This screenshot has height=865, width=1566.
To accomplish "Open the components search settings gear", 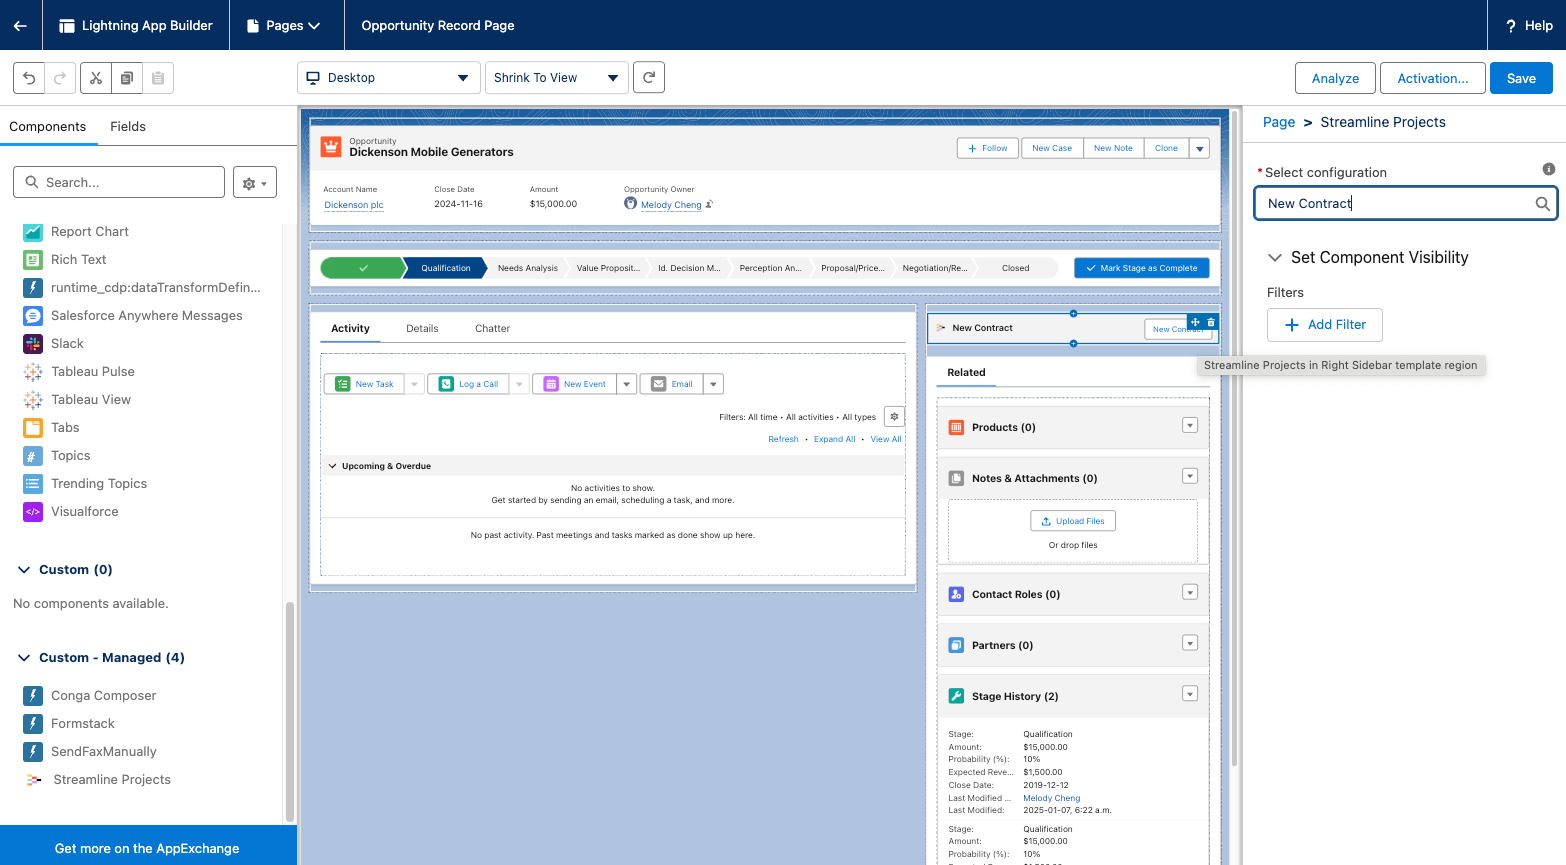I will [254, 183].
